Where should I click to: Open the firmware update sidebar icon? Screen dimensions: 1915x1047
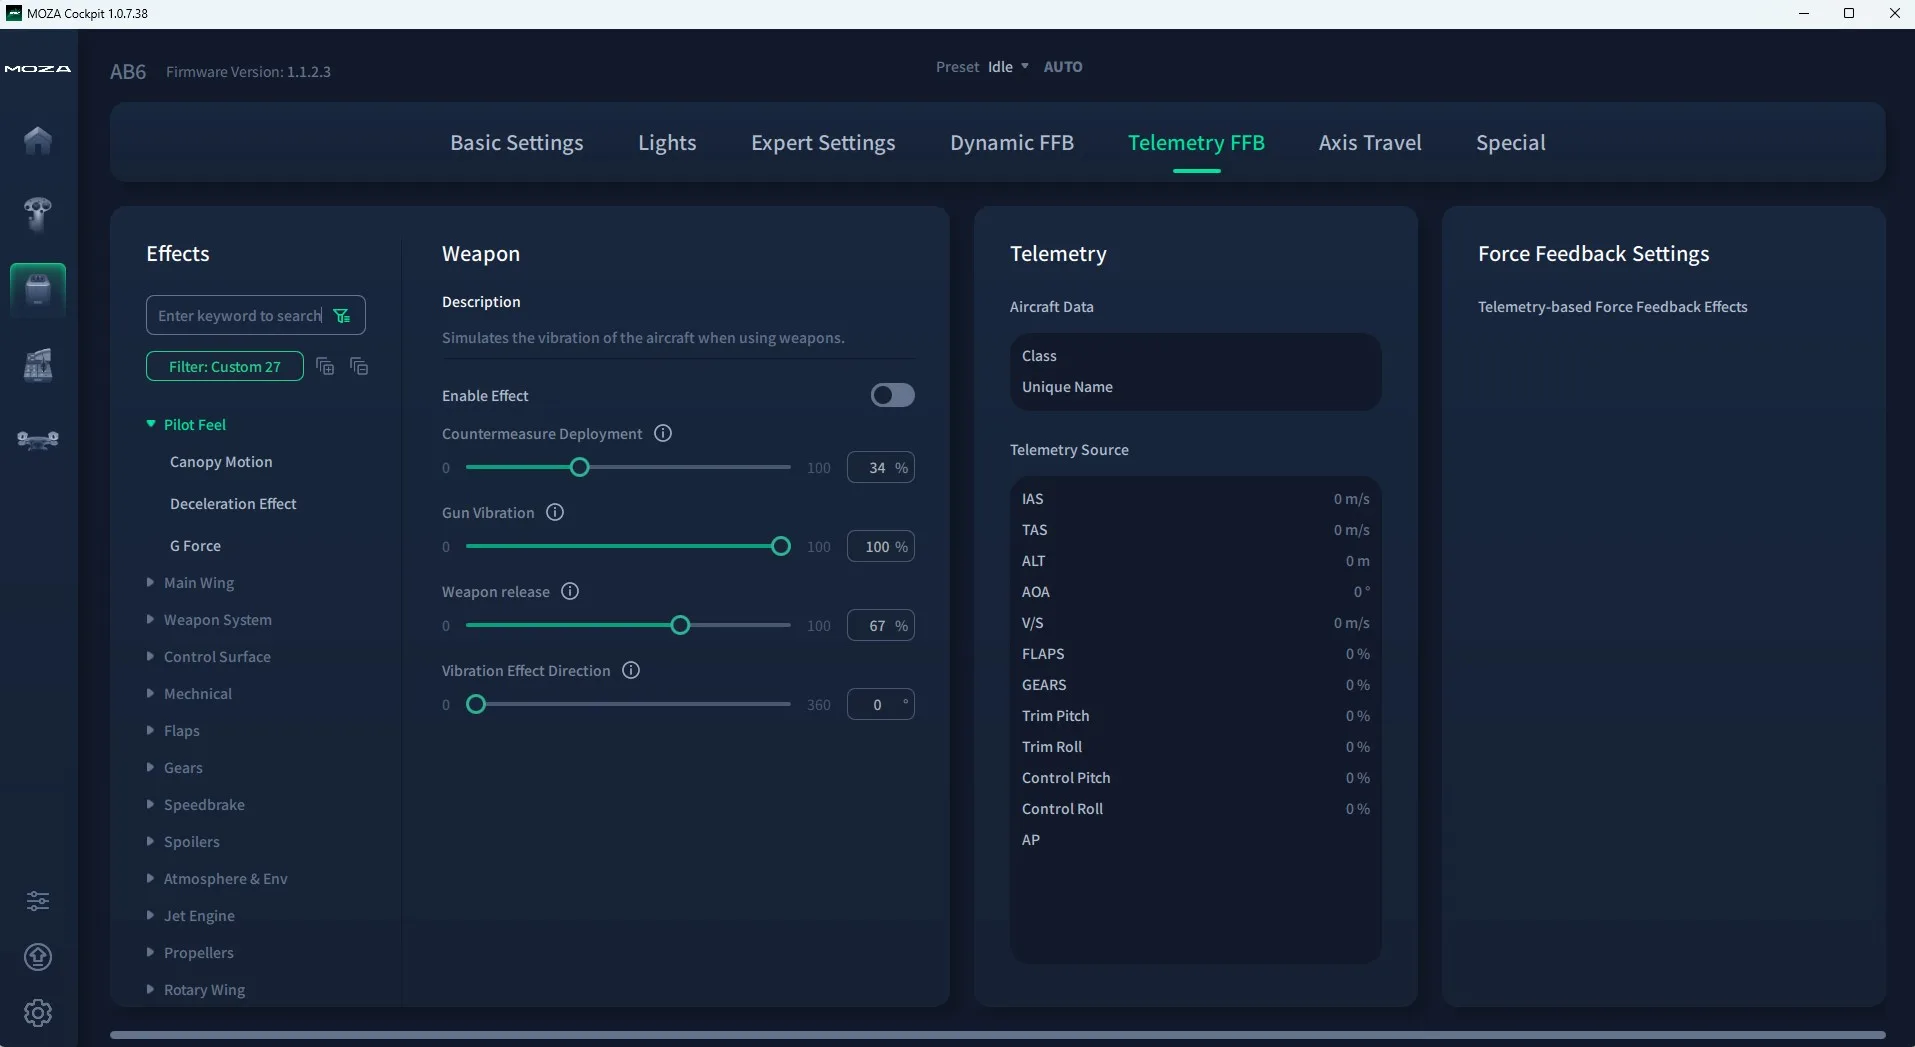[38, 957]
